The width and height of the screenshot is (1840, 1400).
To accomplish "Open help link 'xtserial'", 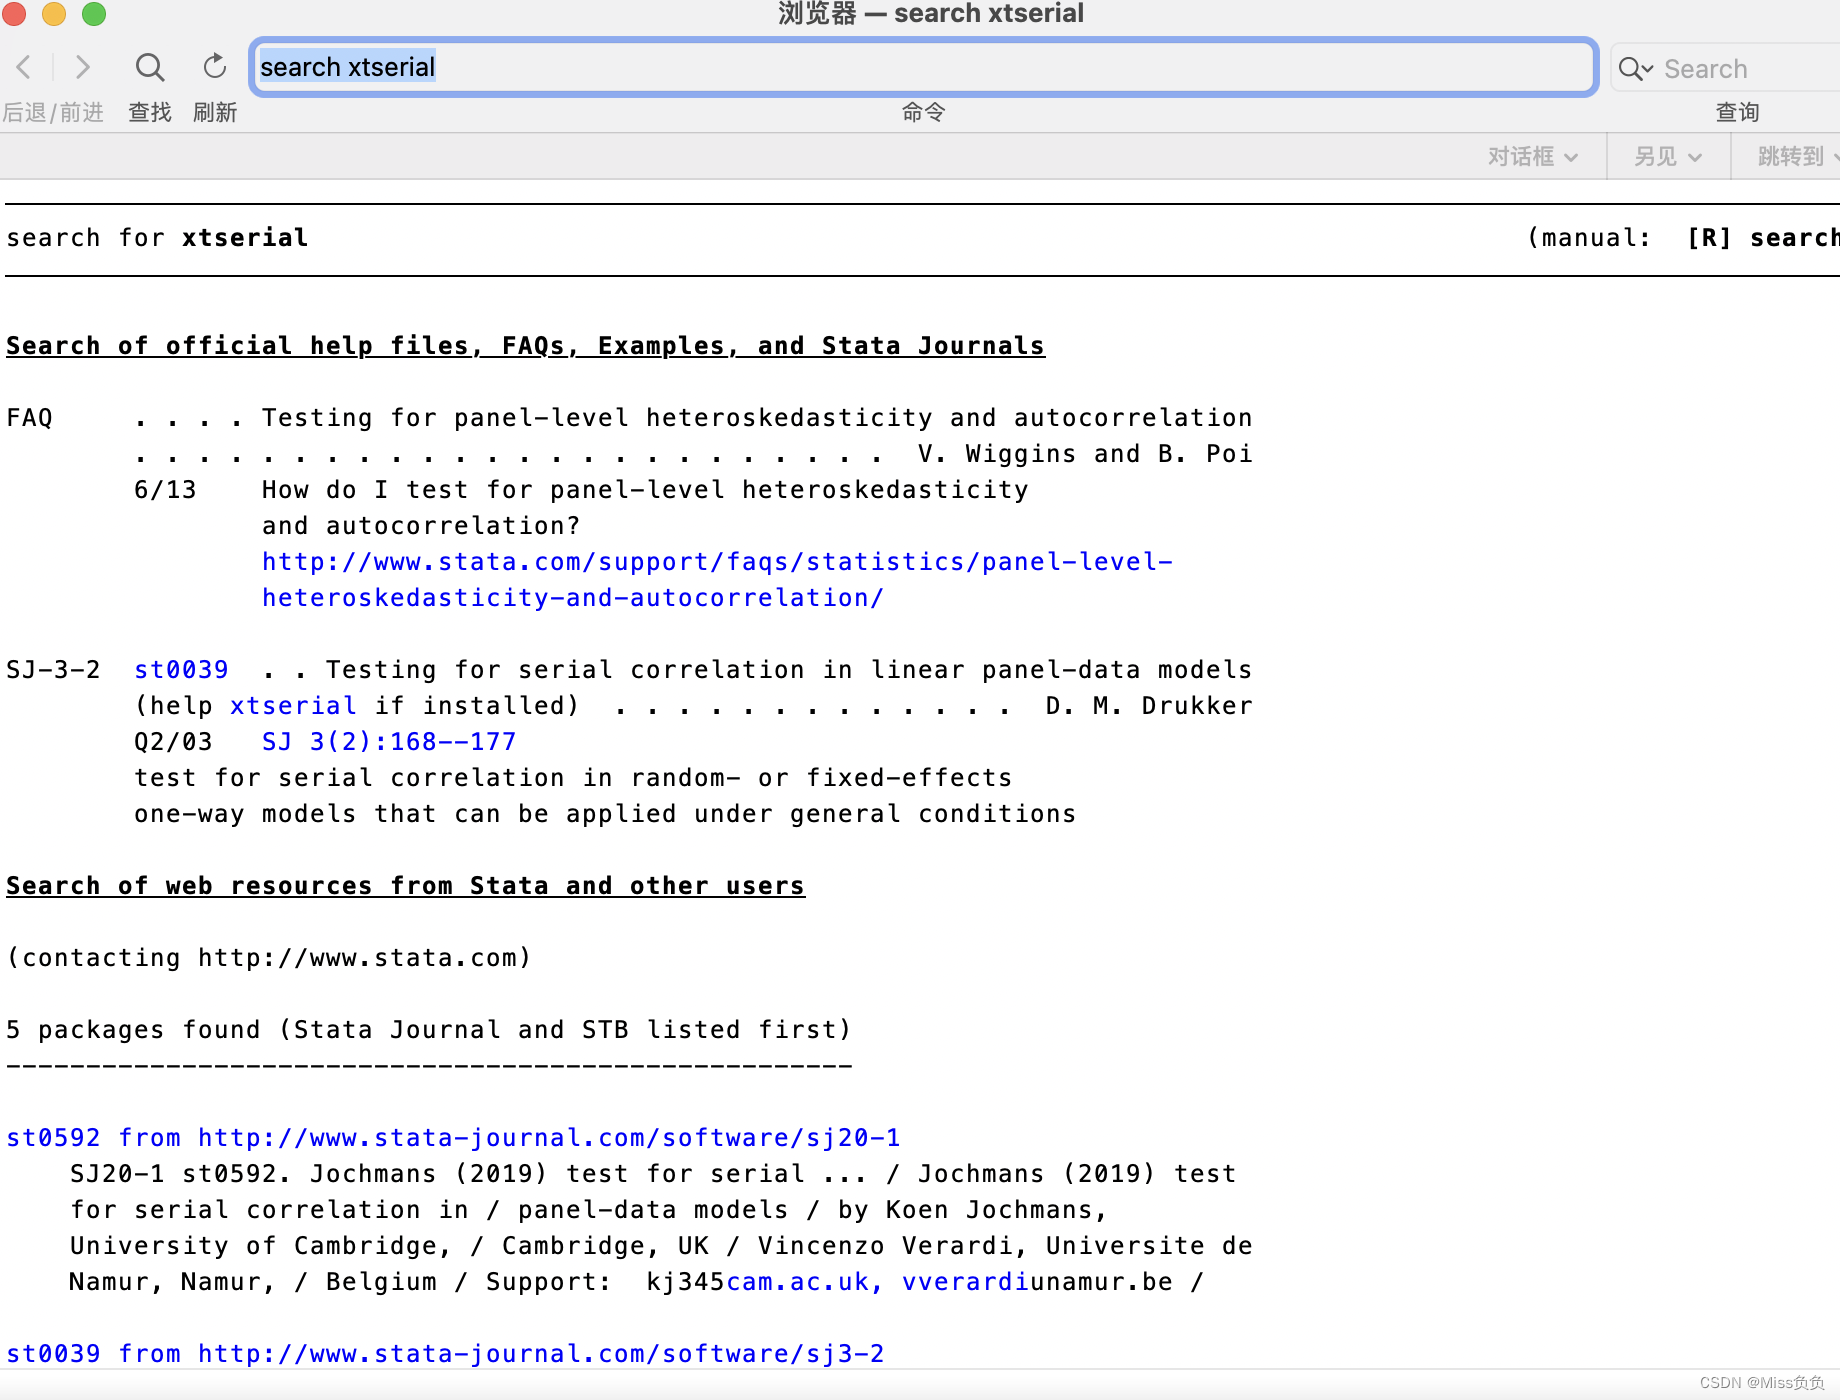I will click(293, 706).
